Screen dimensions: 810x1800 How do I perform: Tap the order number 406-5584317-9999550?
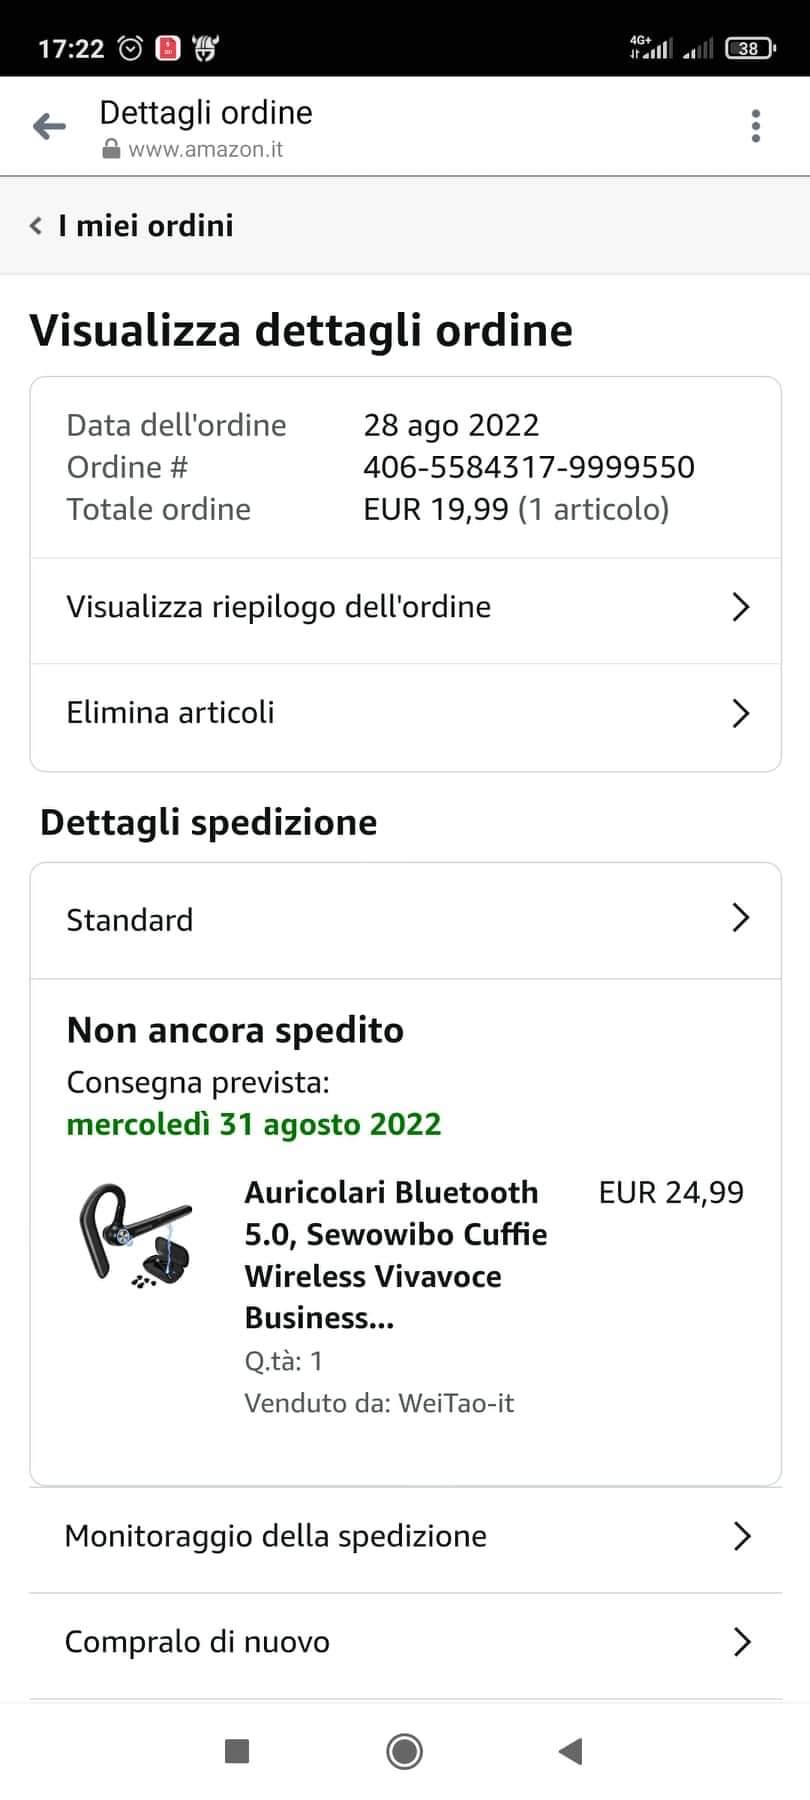tap(529, 467)
